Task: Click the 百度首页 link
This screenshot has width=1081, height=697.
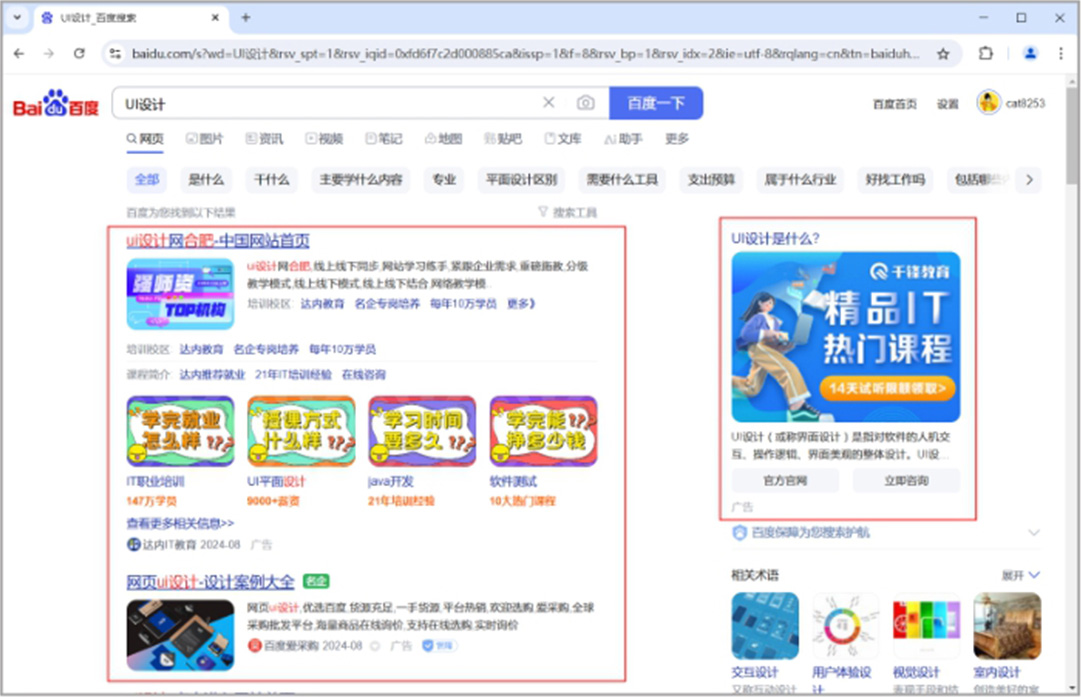Action: [x=894, y=104]
